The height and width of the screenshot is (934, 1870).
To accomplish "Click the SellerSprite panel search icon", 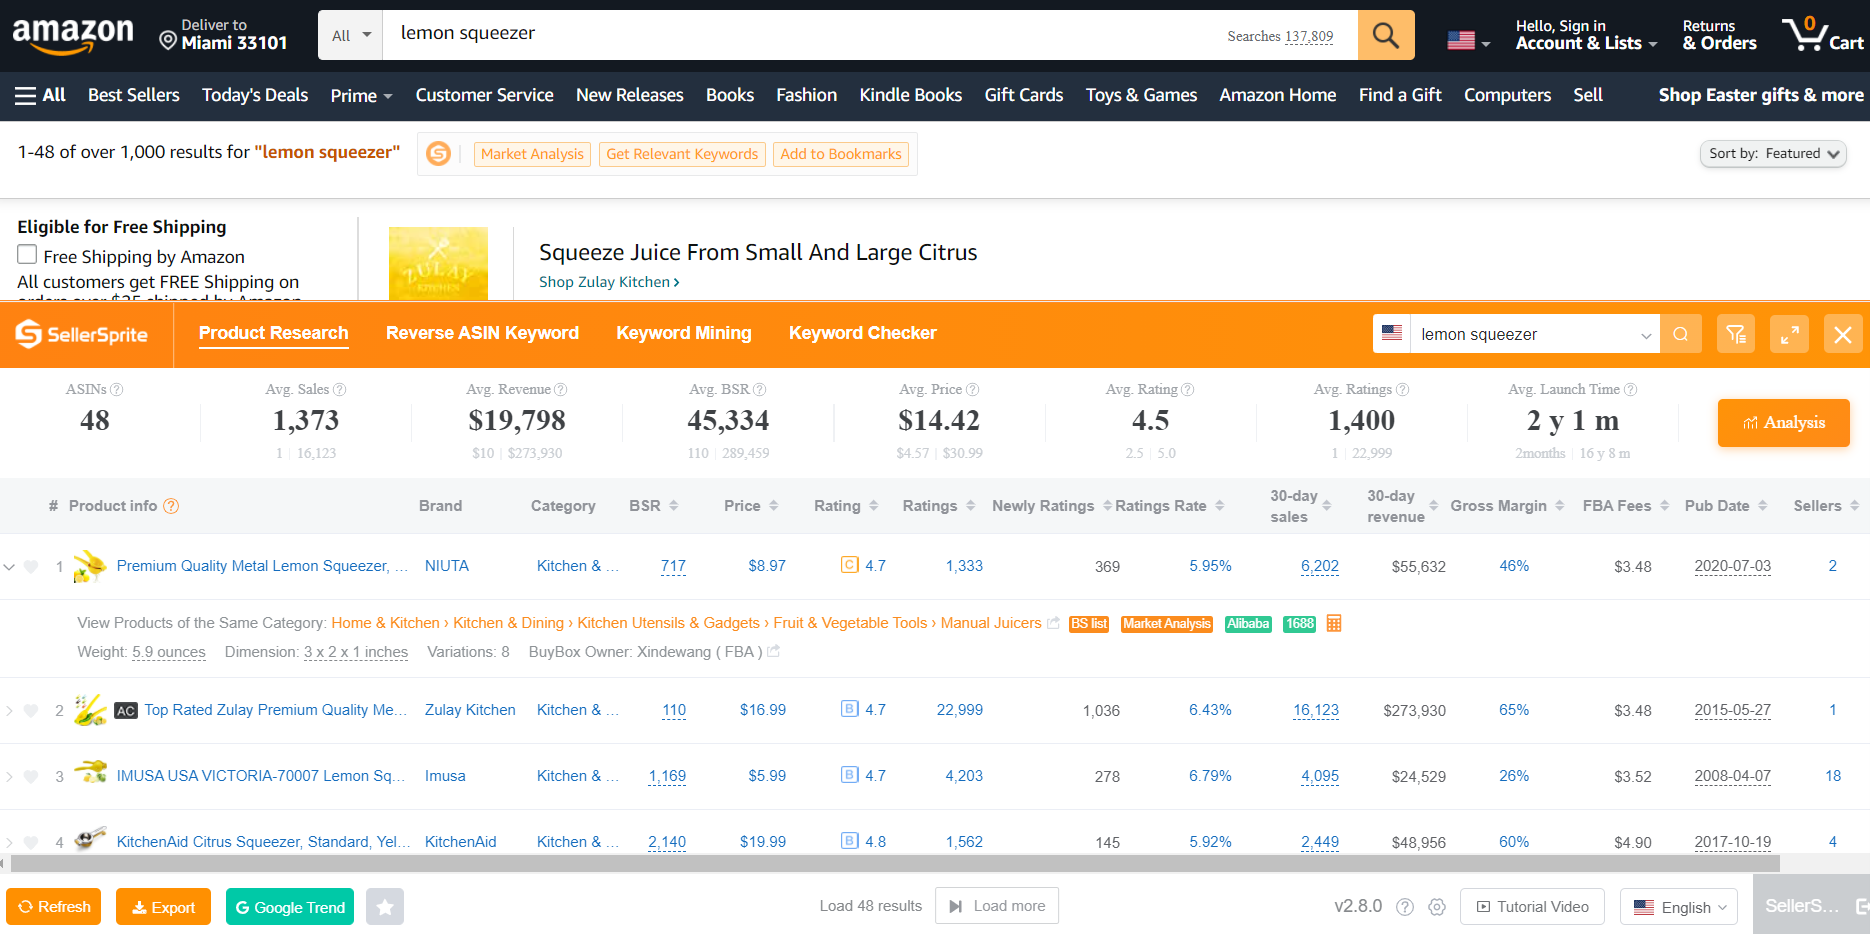I will coord(1681,334).
